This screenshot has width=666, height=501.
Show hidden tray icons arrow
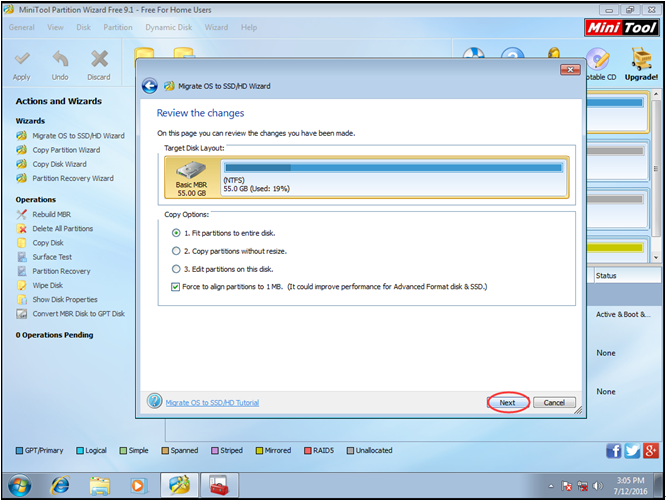[x=551, y=486]
